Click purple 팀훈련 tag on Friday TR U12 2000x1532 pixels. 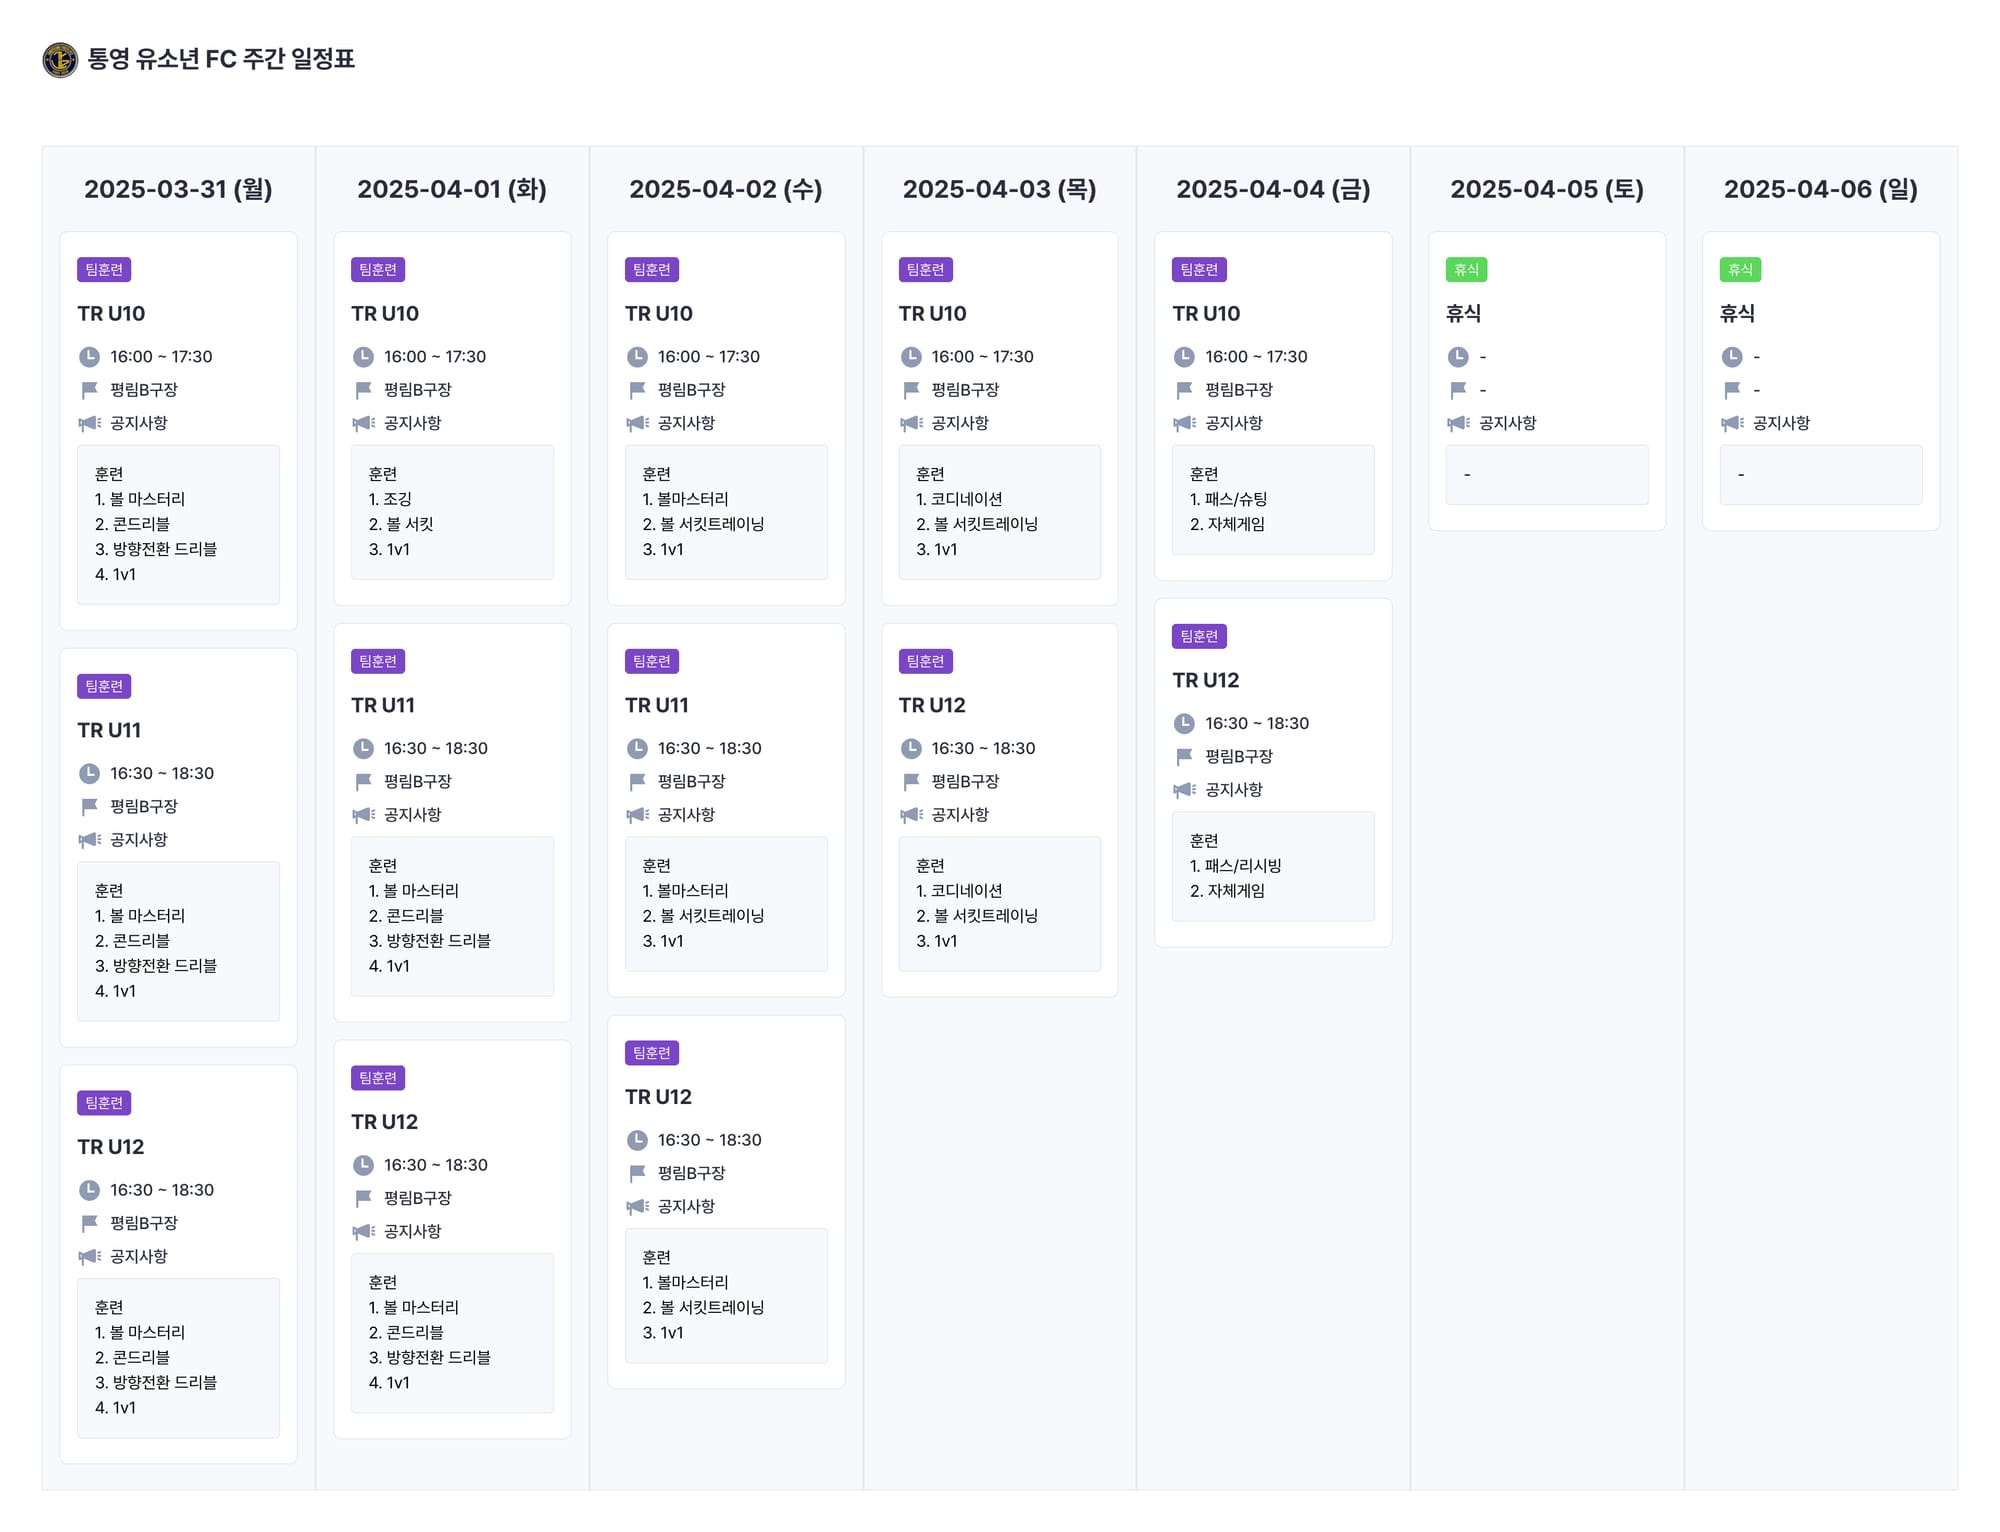point(1199,637)
